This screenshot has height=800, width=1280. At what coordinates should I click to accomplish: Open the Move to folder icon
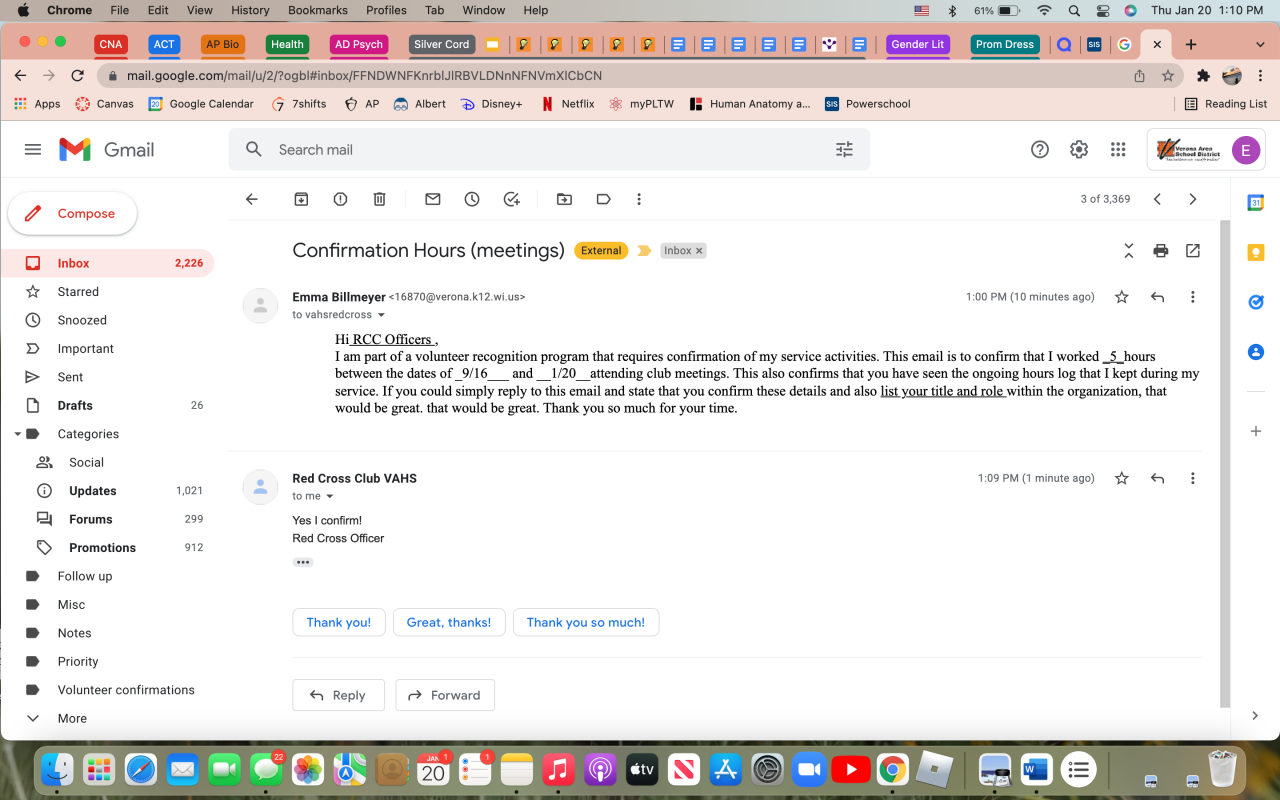click(x=564, y=199)
